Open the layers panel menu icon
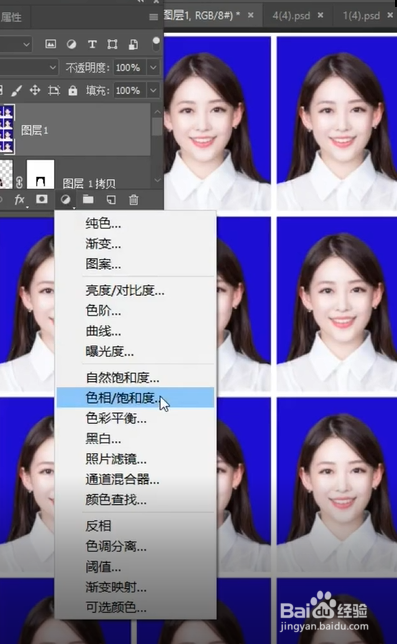397x644 pixels. click(x=154, y=17)
